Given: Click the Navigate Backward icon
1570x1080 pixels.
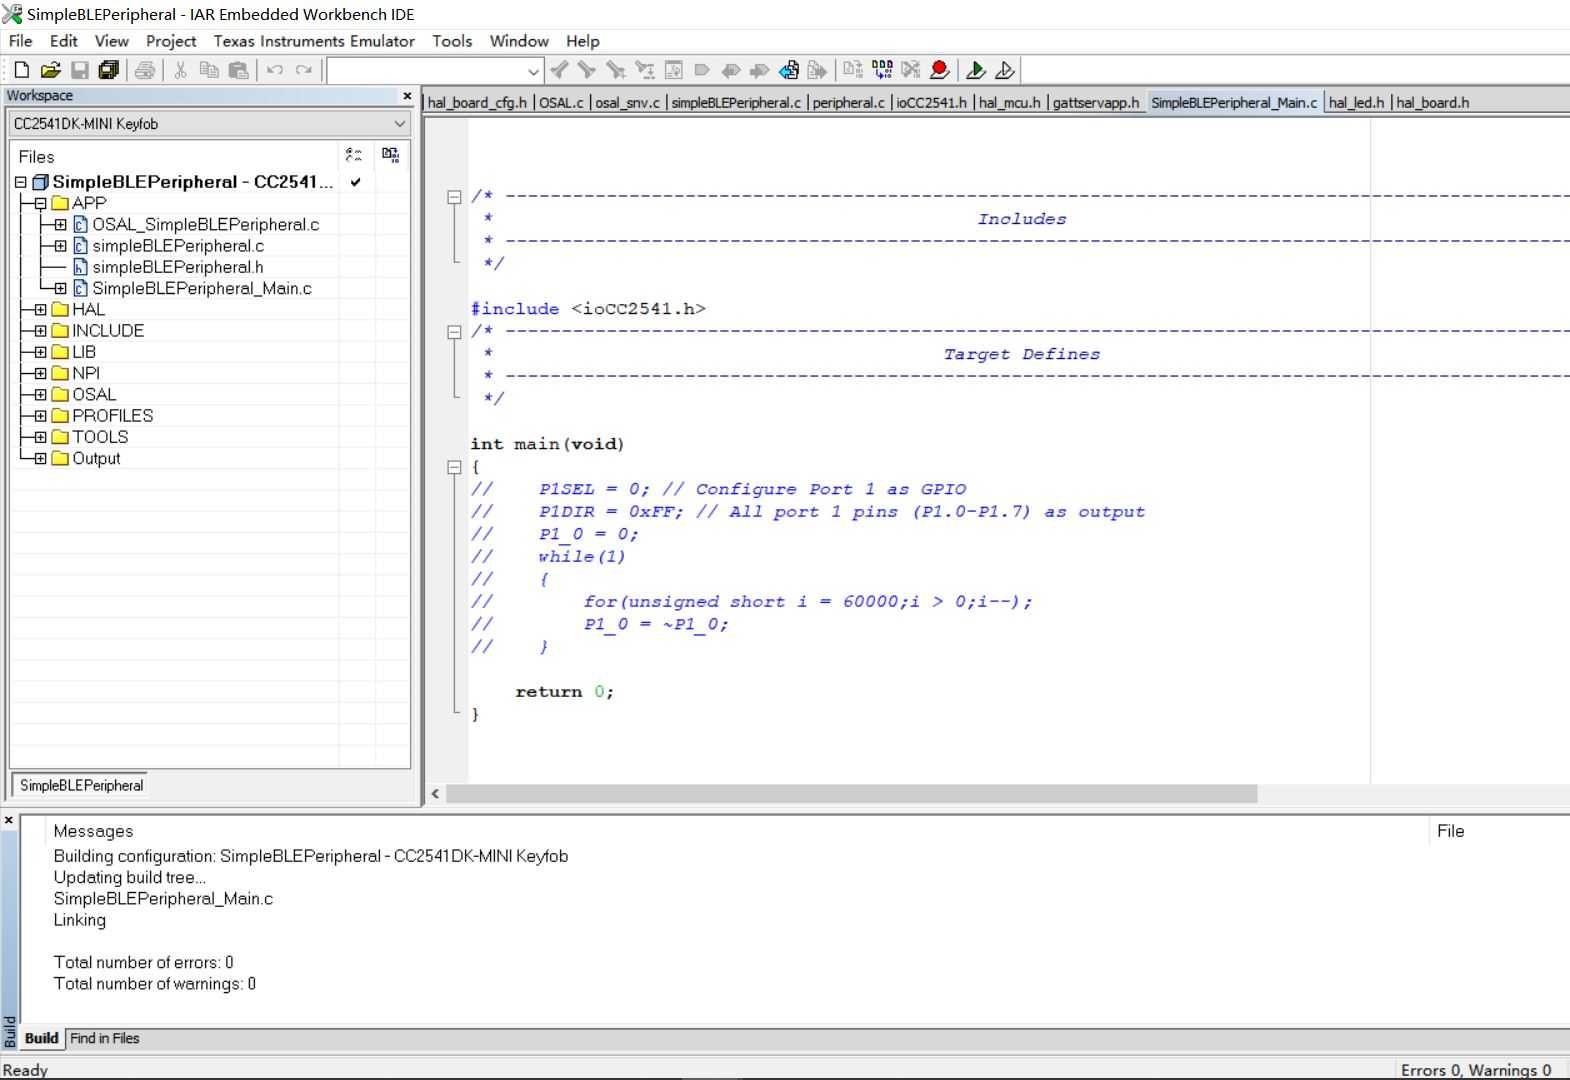Looking at the screenshot, I should (x=789, y=70).
